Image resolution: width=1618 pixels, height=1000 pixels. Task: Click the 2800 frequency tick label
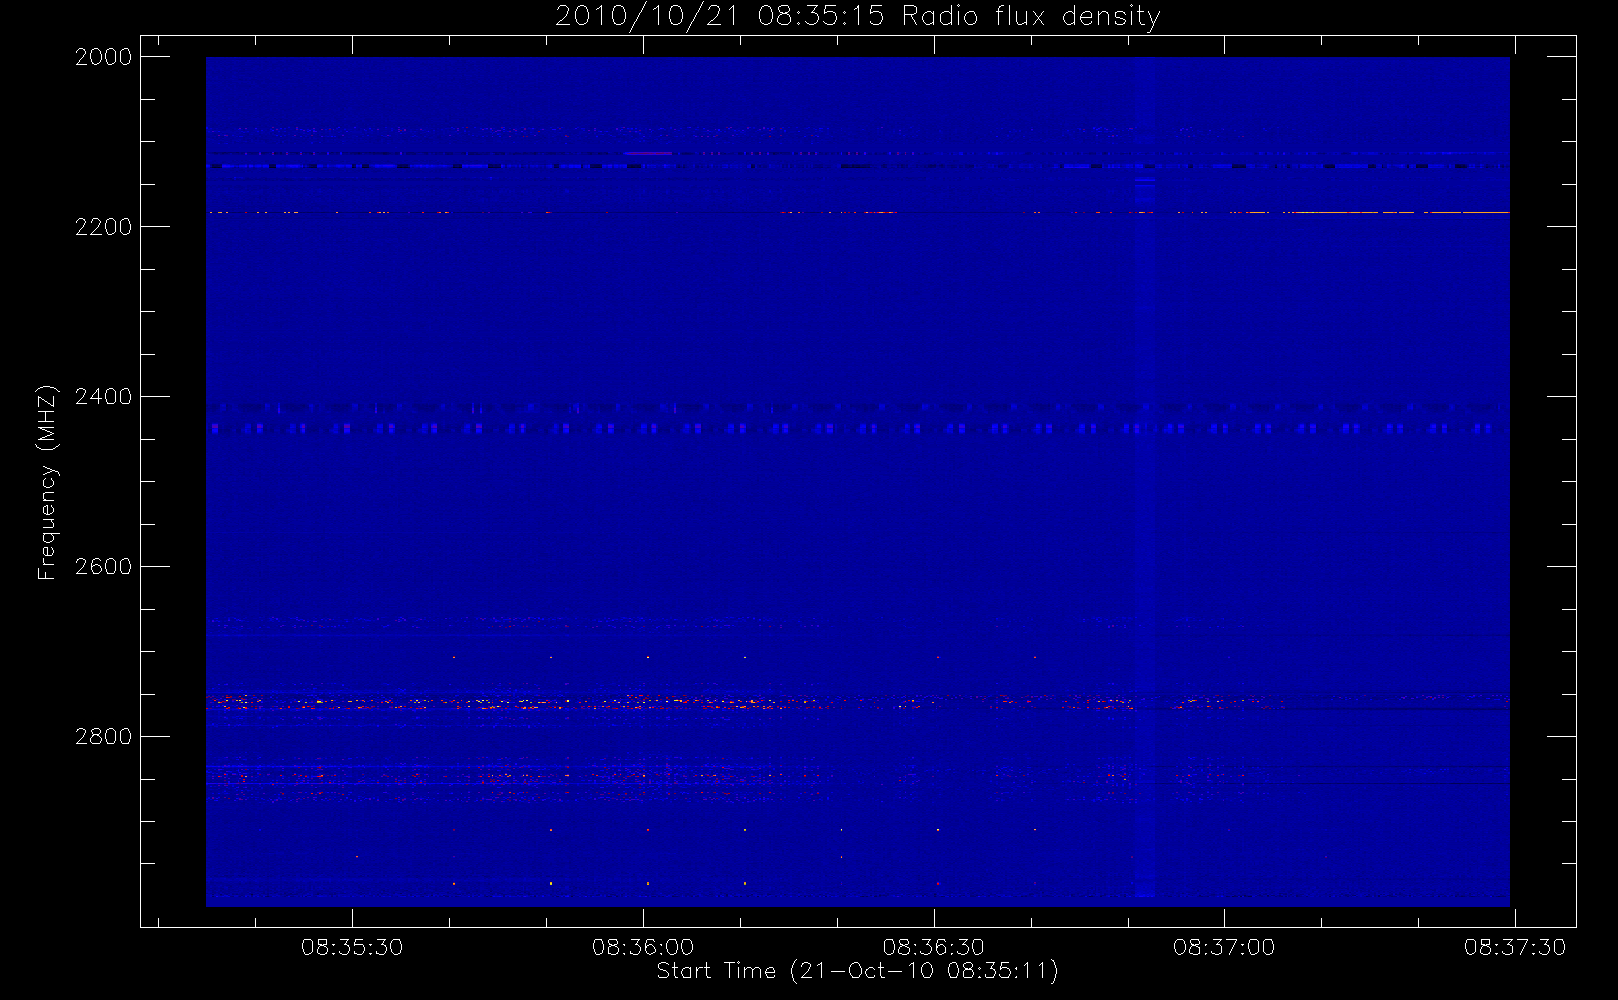[x=104, y=737]
